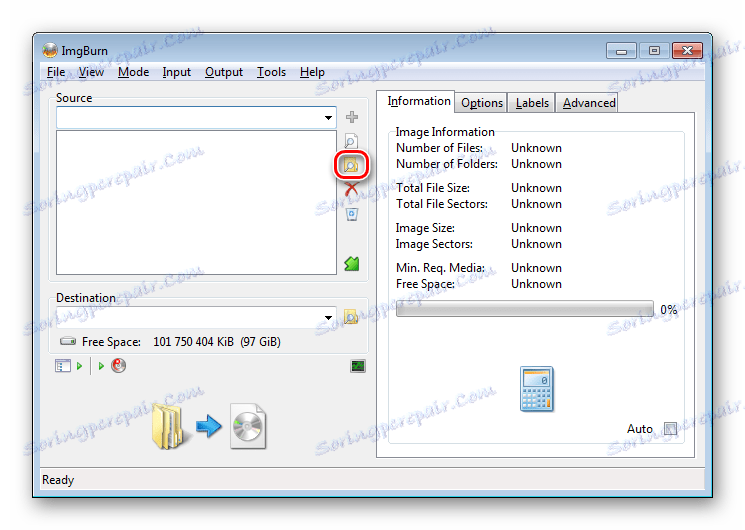Screen dimensions: 745x530
Task: Click the second green play arrow
Action: pyautogui.click(x=101, y=366)
